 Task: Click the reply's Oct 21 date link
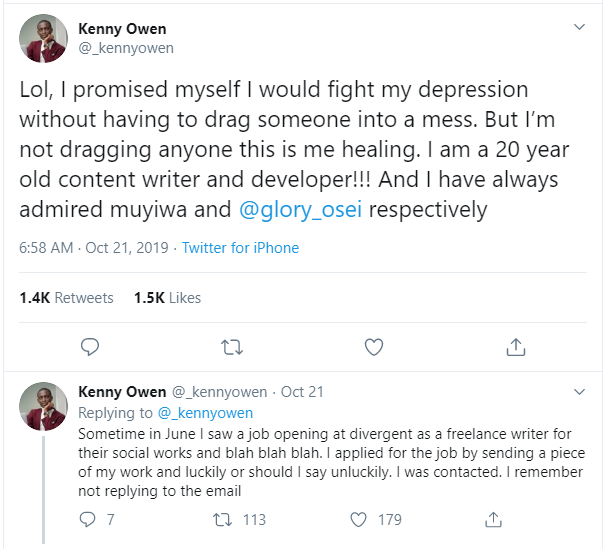(302, 392)
